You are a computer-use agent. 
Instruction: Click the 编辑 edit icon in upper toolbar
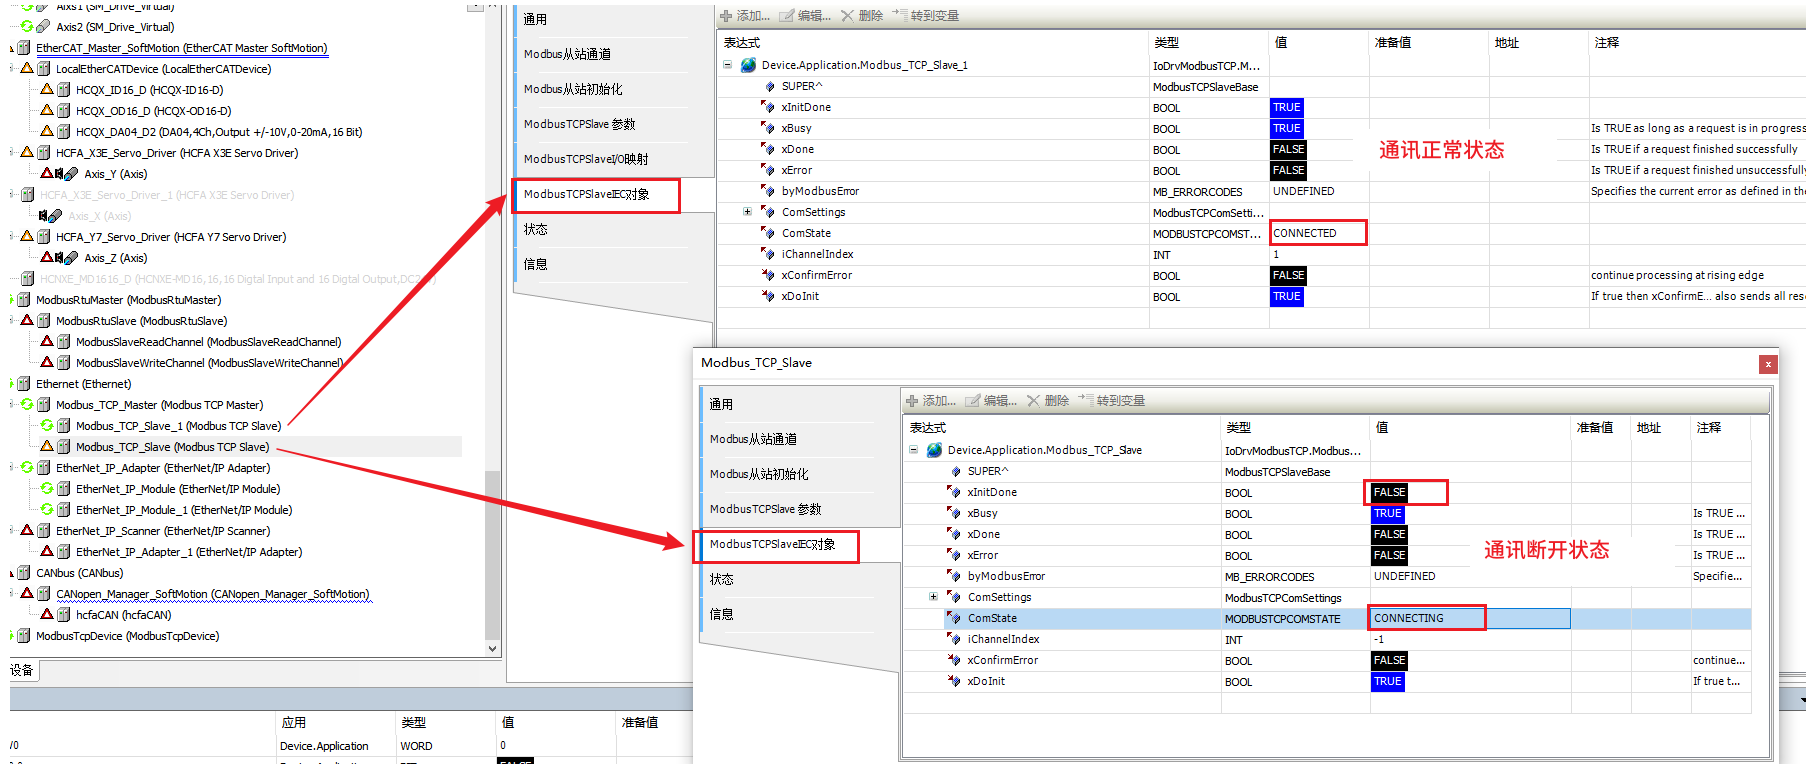click(x=787, y=16)
